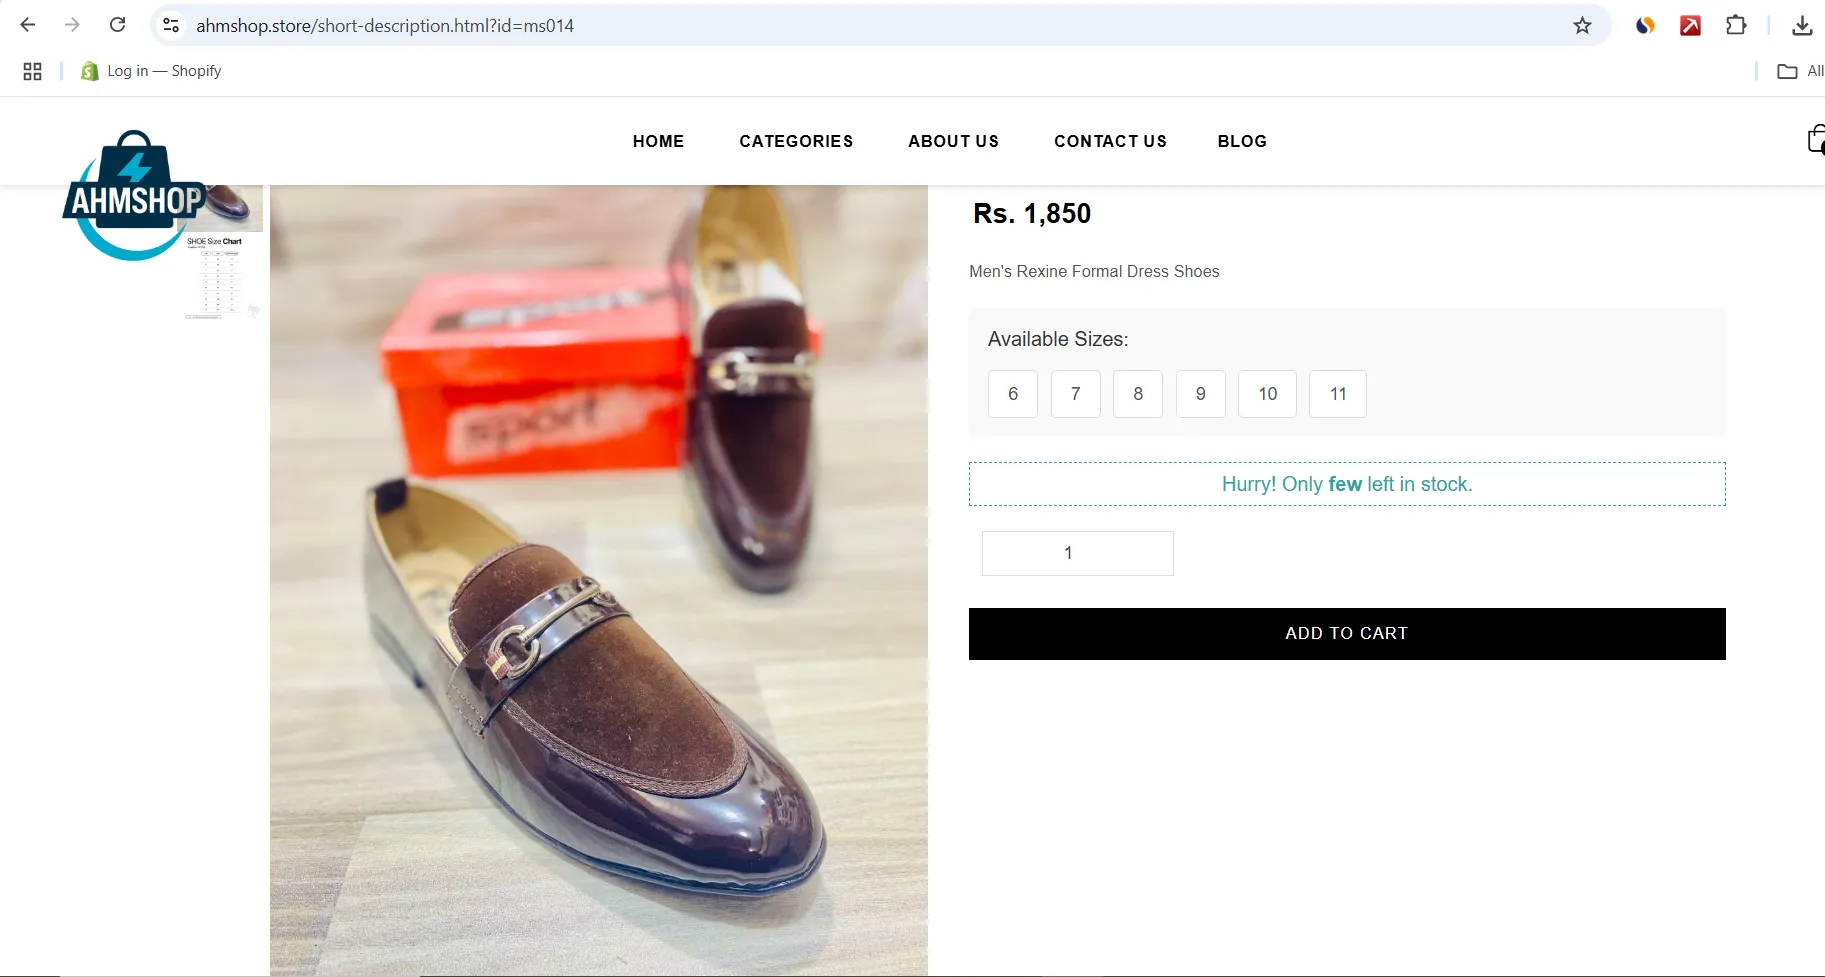
Task: Click the quantity input field
Action: [x=1077, y=553]
